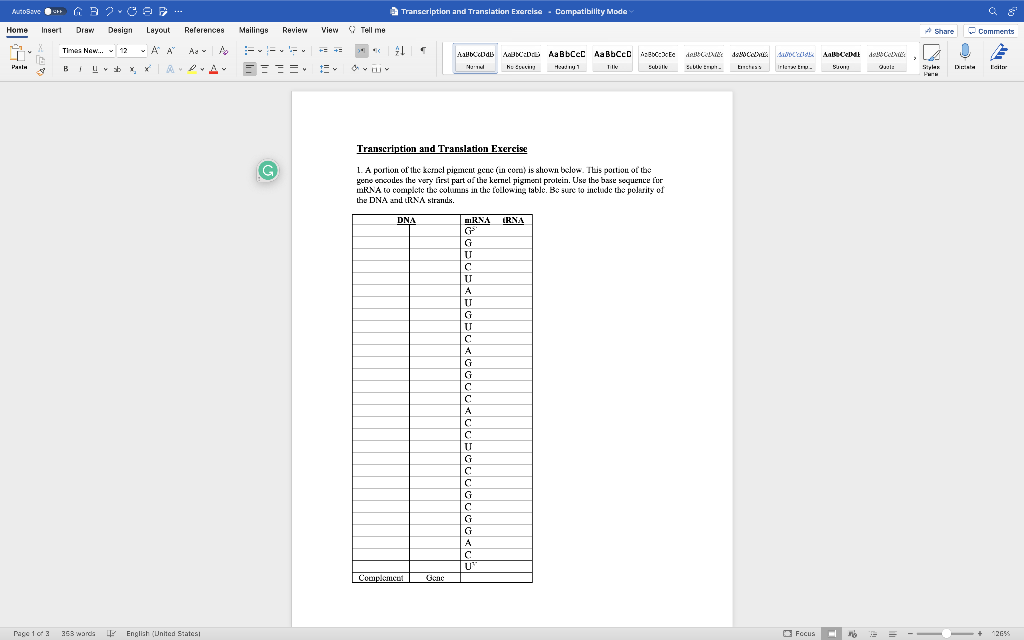Apply the Title style
This screenshot has height=640, width=1024.
613,59
